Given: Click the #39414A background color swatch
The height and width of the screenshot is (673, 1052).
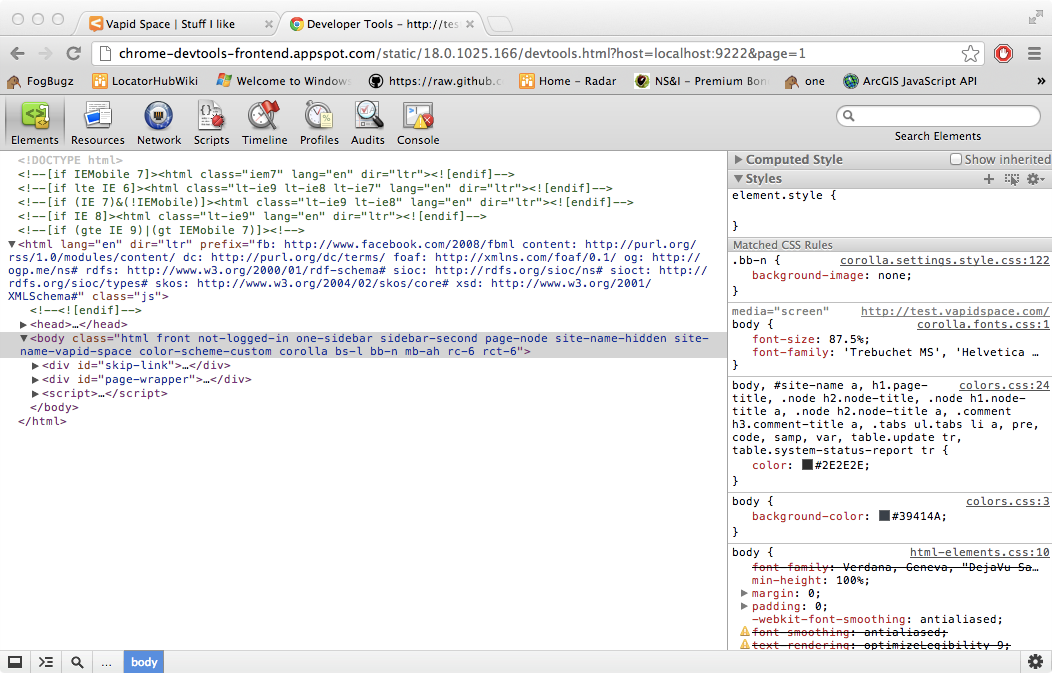Looking at the screenshot, I should [x=884, y=516].
